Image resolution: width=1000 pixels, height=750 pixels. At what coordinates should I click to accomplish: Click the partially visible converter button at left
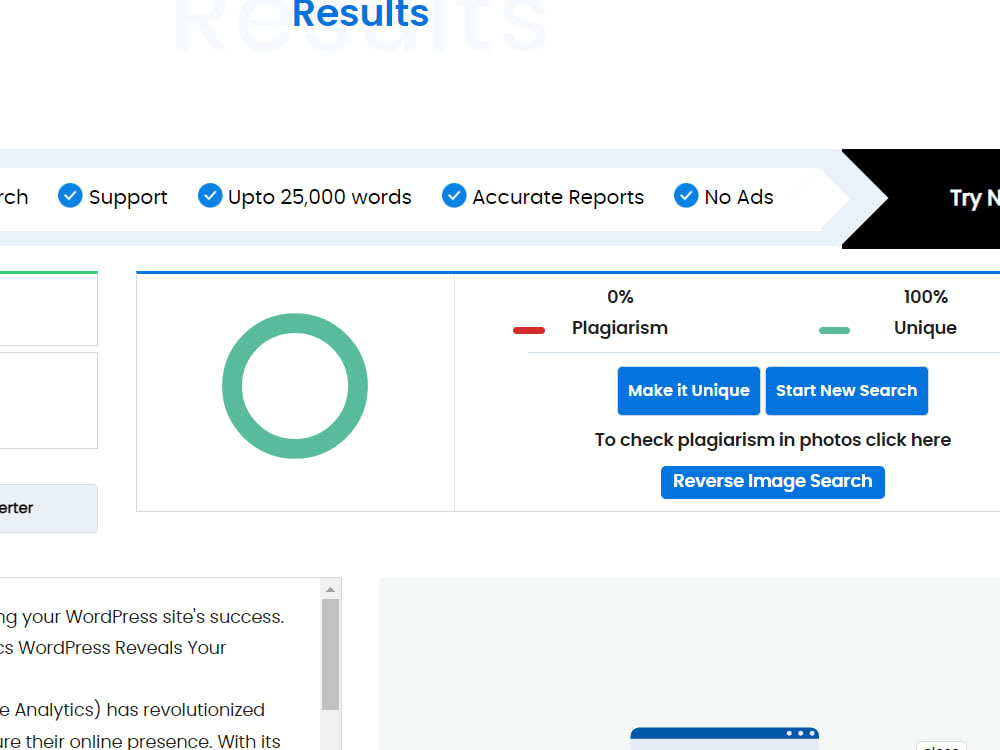[48, 508]
